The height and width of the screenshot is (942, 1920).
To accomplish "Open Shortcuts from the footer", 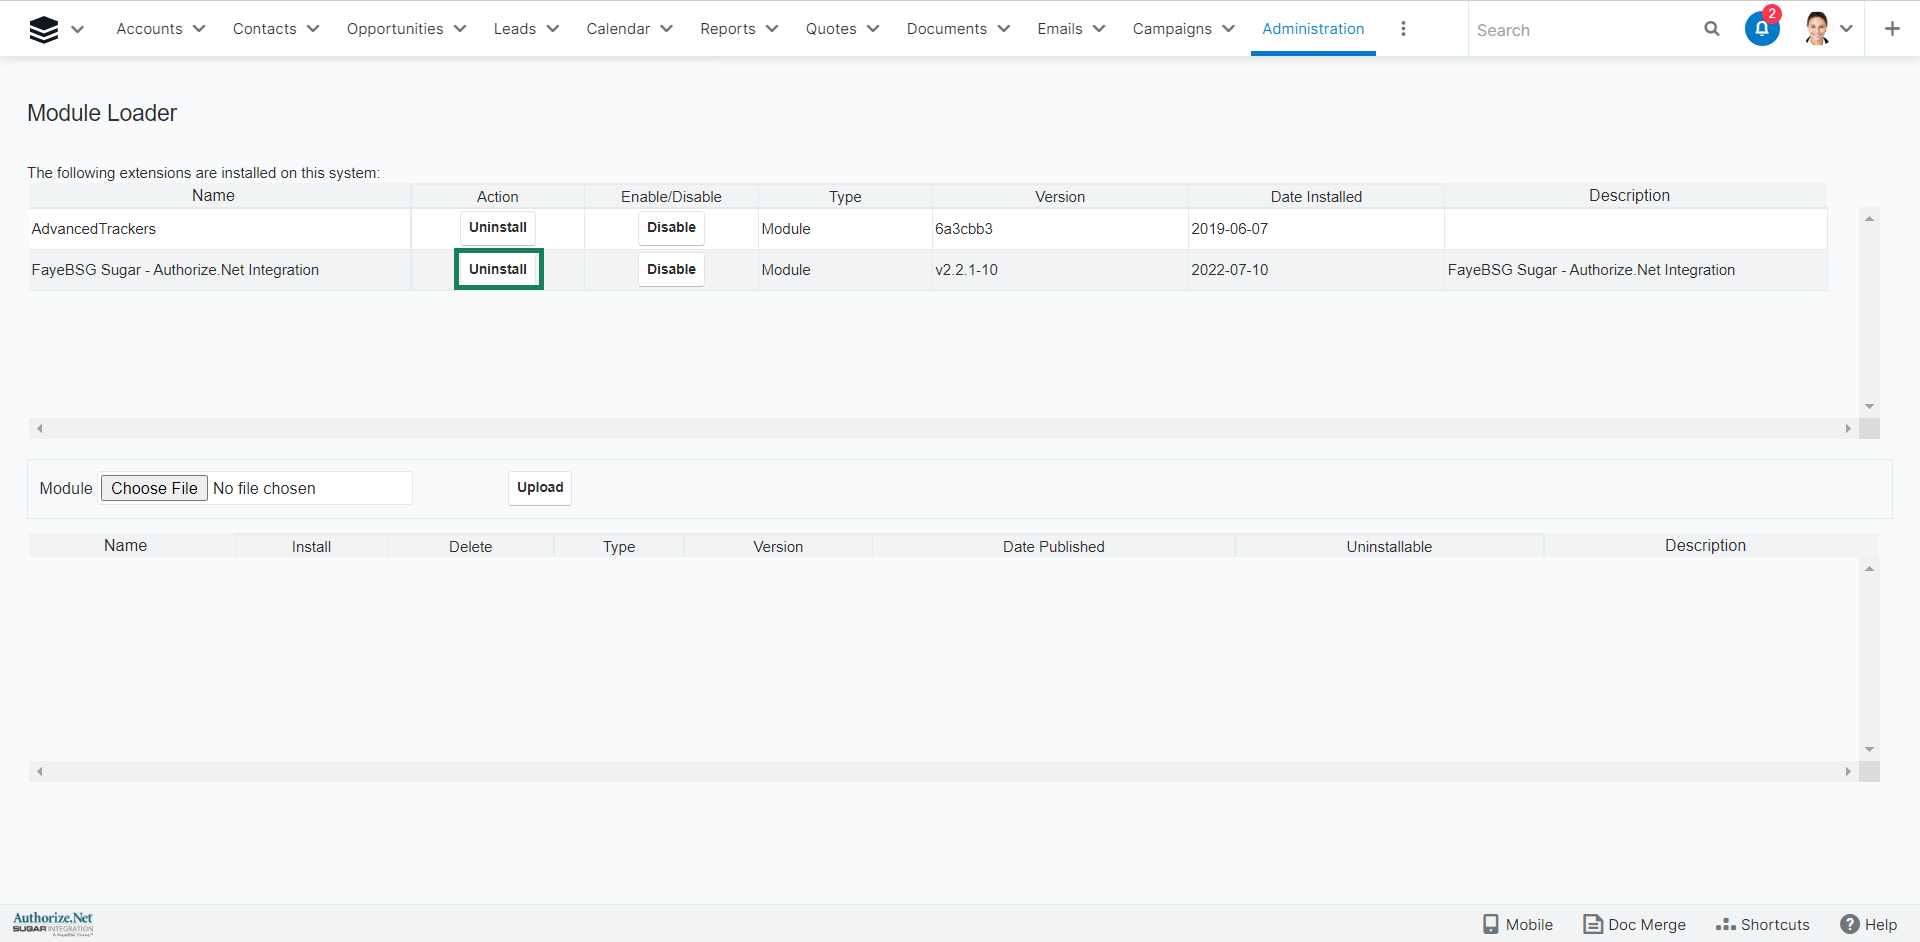I will pyautogui.click(x=1762, y=924).
